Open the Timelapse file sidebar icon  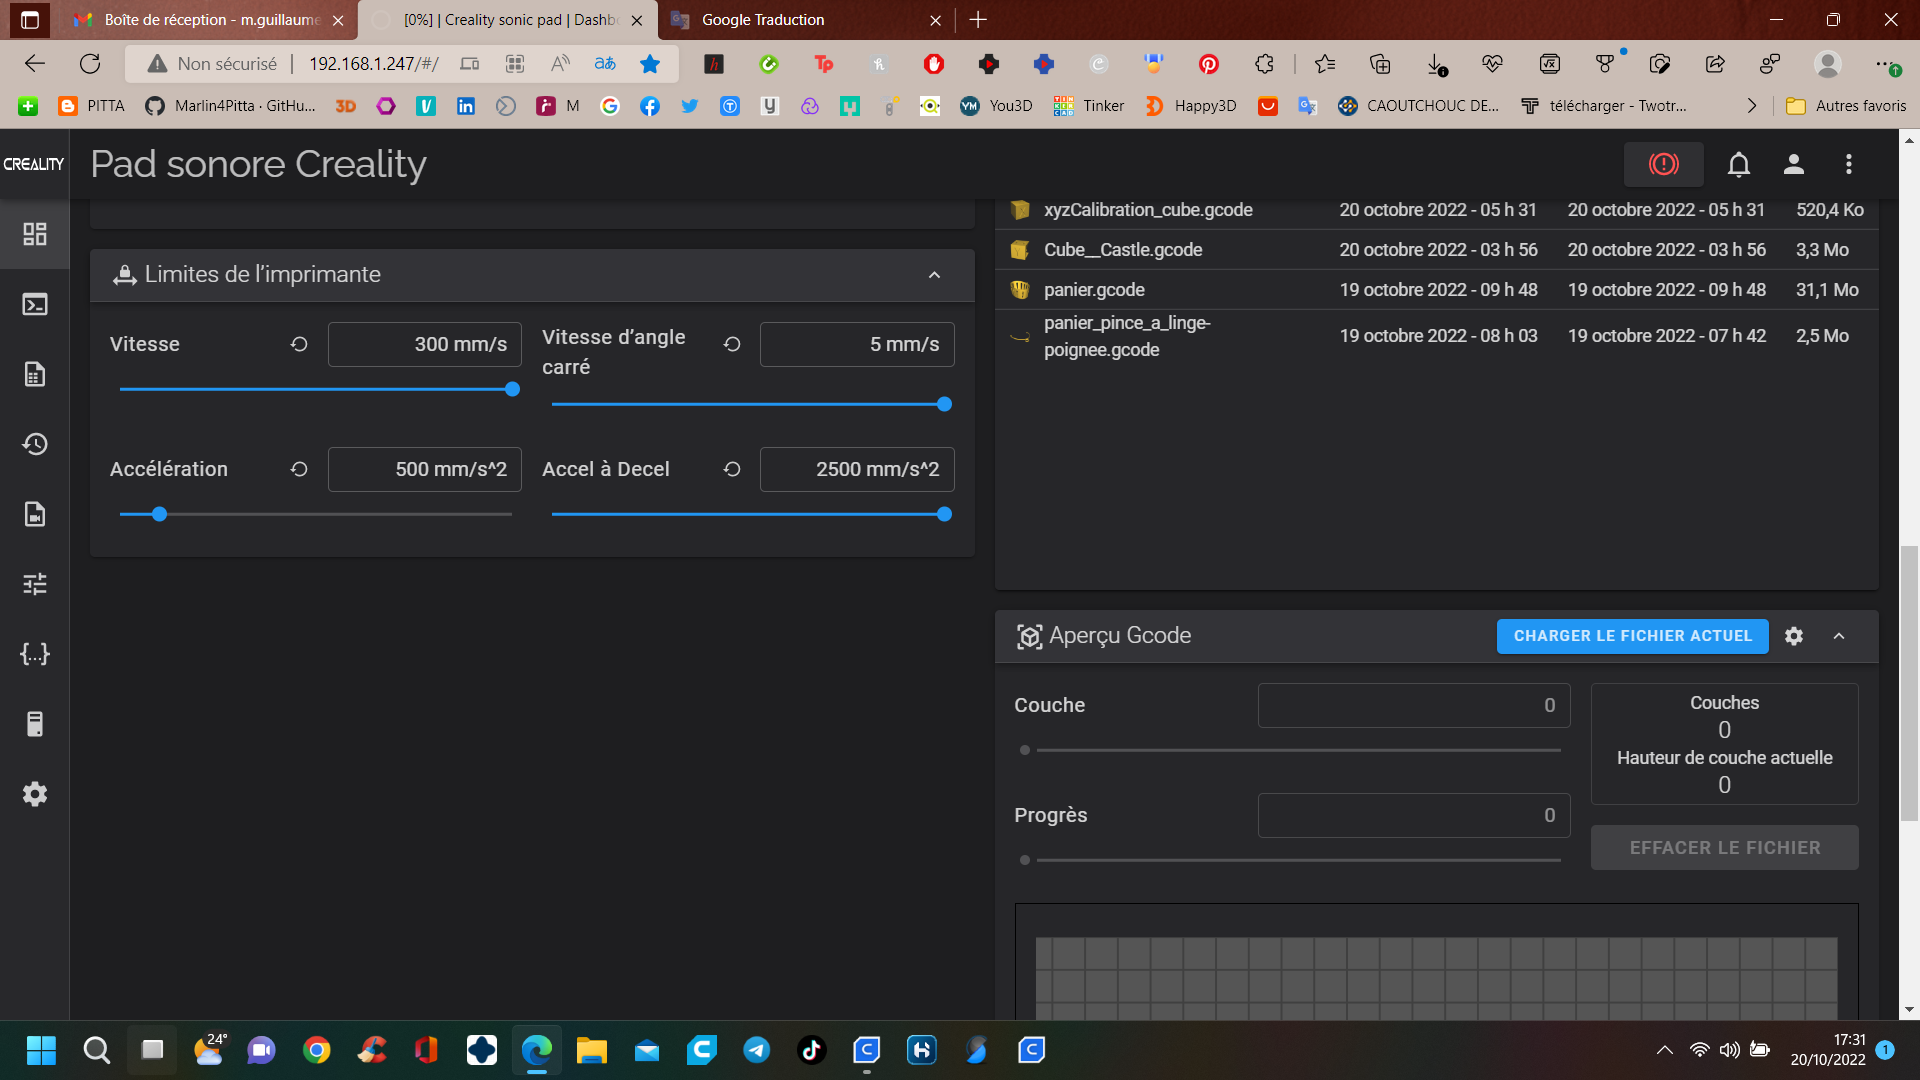[35, 514]
